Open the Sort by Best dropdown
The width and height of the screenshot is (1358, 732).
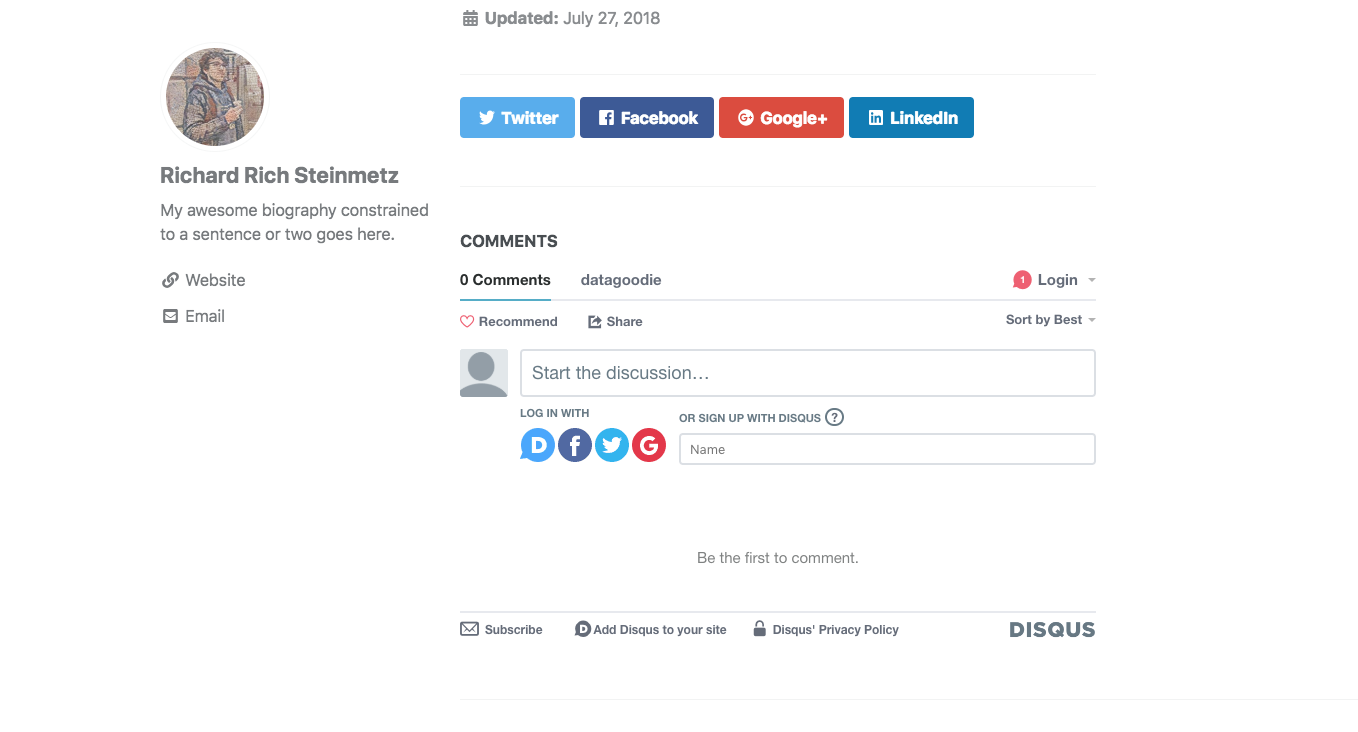1051,320
